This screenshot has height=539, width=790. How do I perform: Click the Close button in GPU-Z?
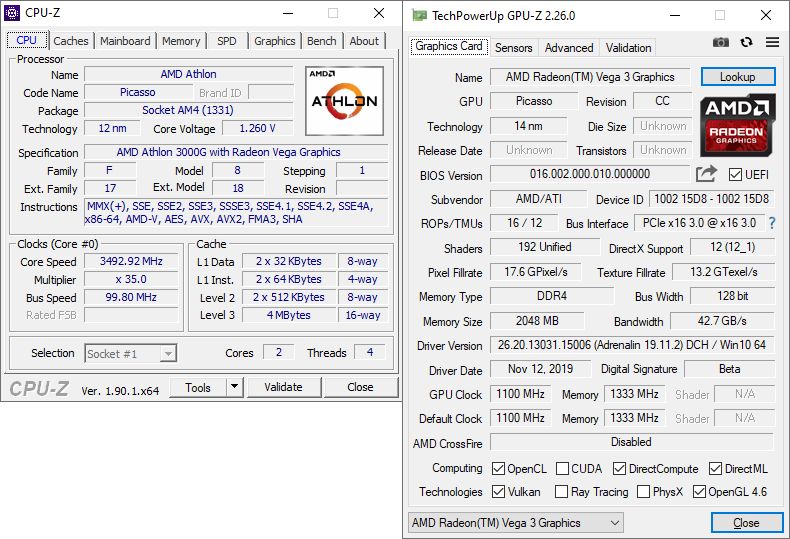pos(747,523)
